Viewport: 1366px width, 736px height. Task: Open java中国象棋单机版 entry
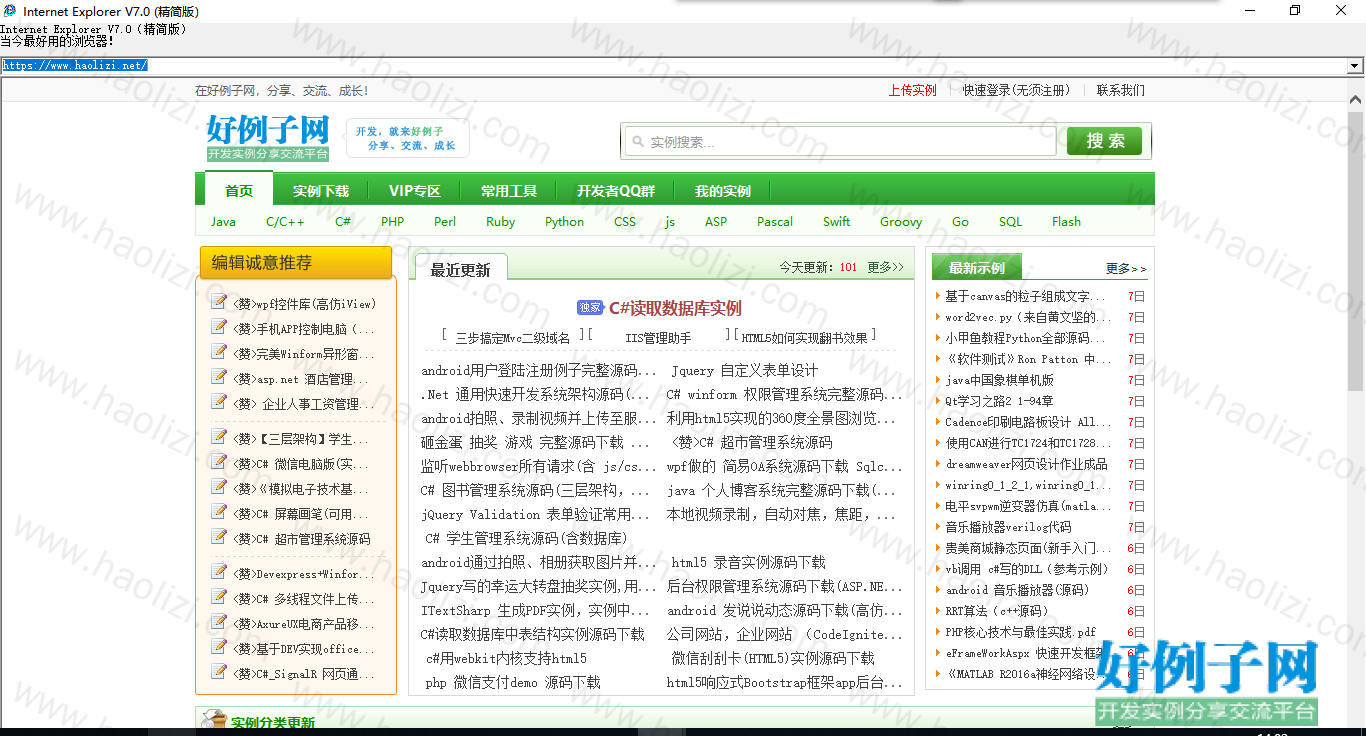click(x=999, y=380)
